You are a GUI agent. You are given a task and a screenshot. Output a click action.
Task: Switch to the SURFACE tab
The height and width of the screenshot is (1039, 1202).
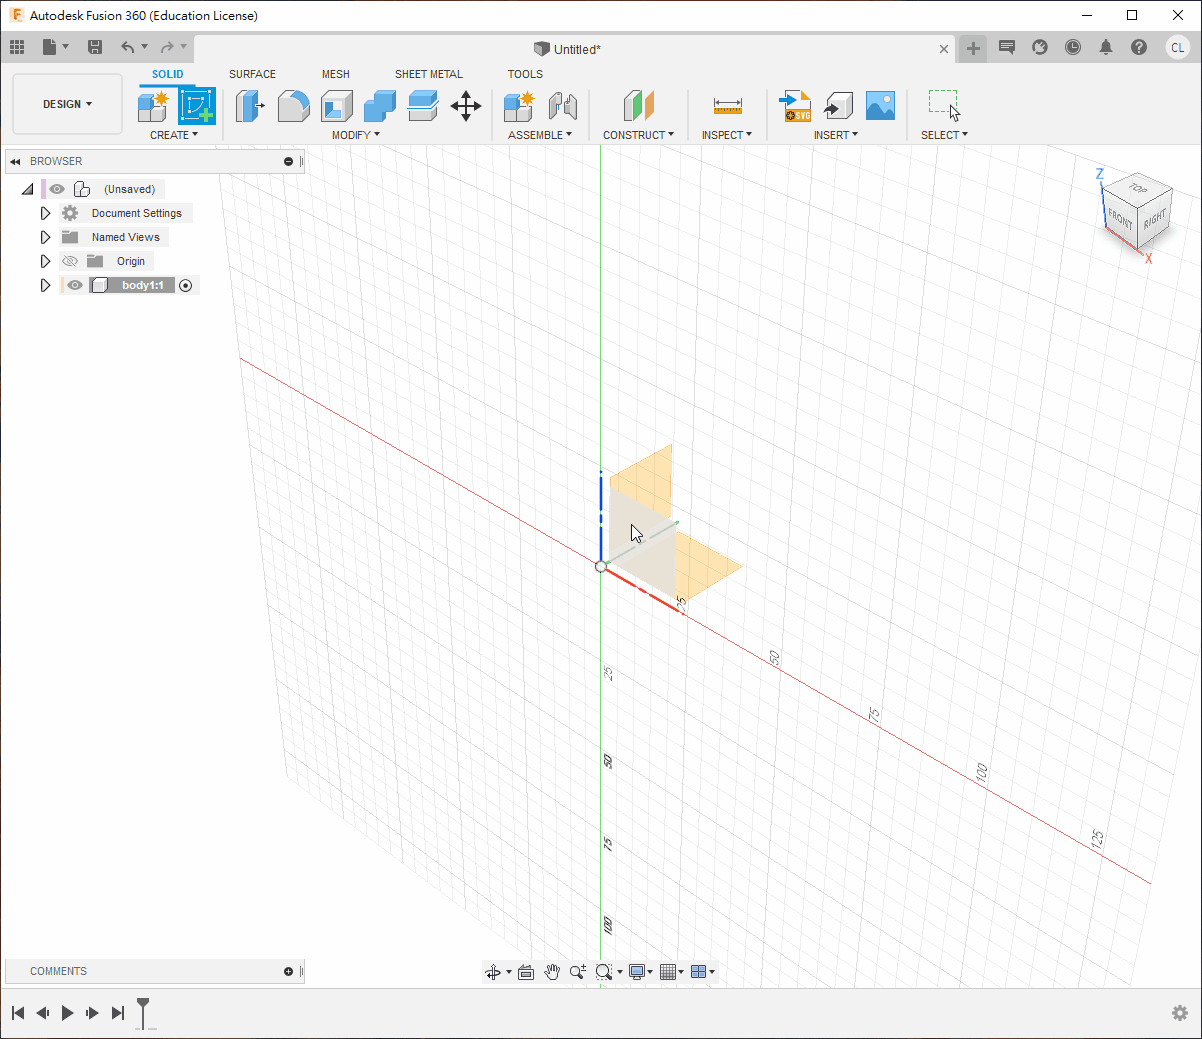[x=252, y=74]
